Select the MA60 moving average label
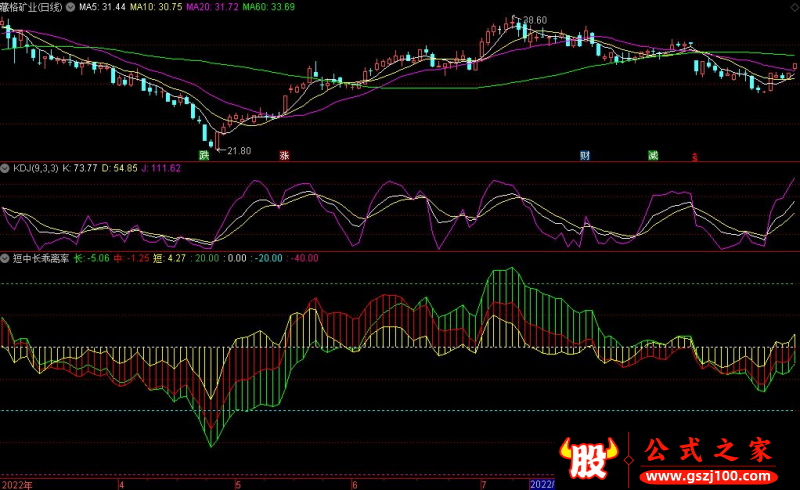Screen dimensions: 800x490 268,6
